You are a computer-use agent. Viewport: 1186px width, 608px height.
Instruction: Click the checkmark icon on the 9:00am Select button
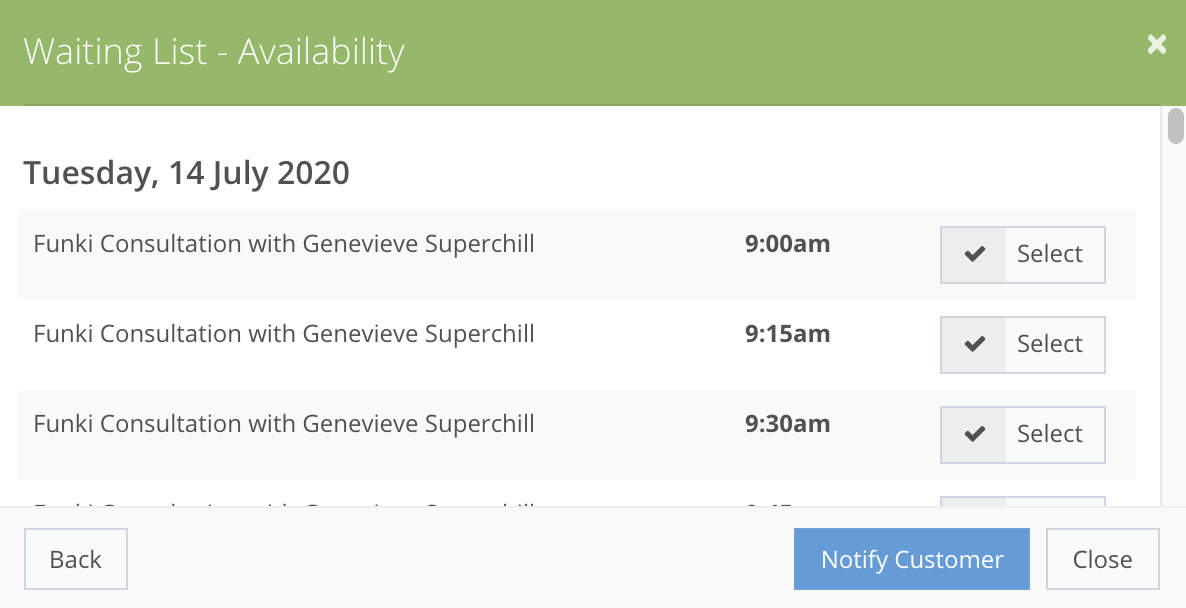(x=973, y=254)
